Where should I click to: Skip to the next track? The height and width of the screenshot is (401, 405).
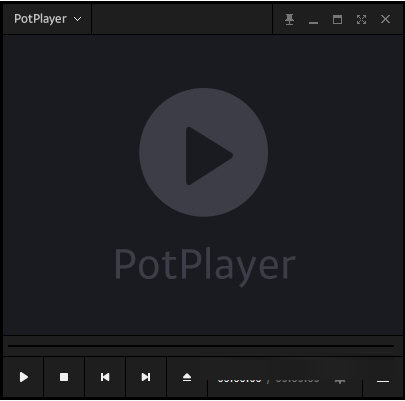tap(146, 377)
